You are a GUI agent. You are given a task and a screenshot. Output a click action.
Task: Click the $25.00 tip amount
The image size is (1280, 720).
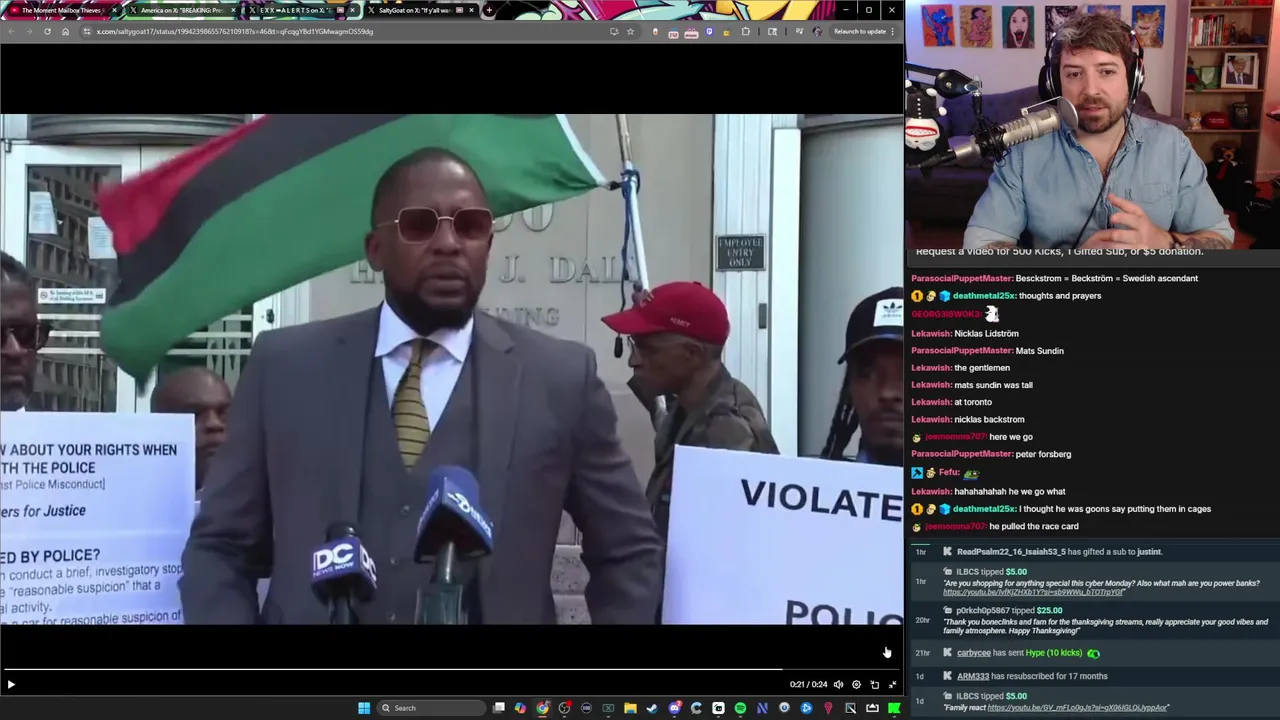(x=1049, y=610)
